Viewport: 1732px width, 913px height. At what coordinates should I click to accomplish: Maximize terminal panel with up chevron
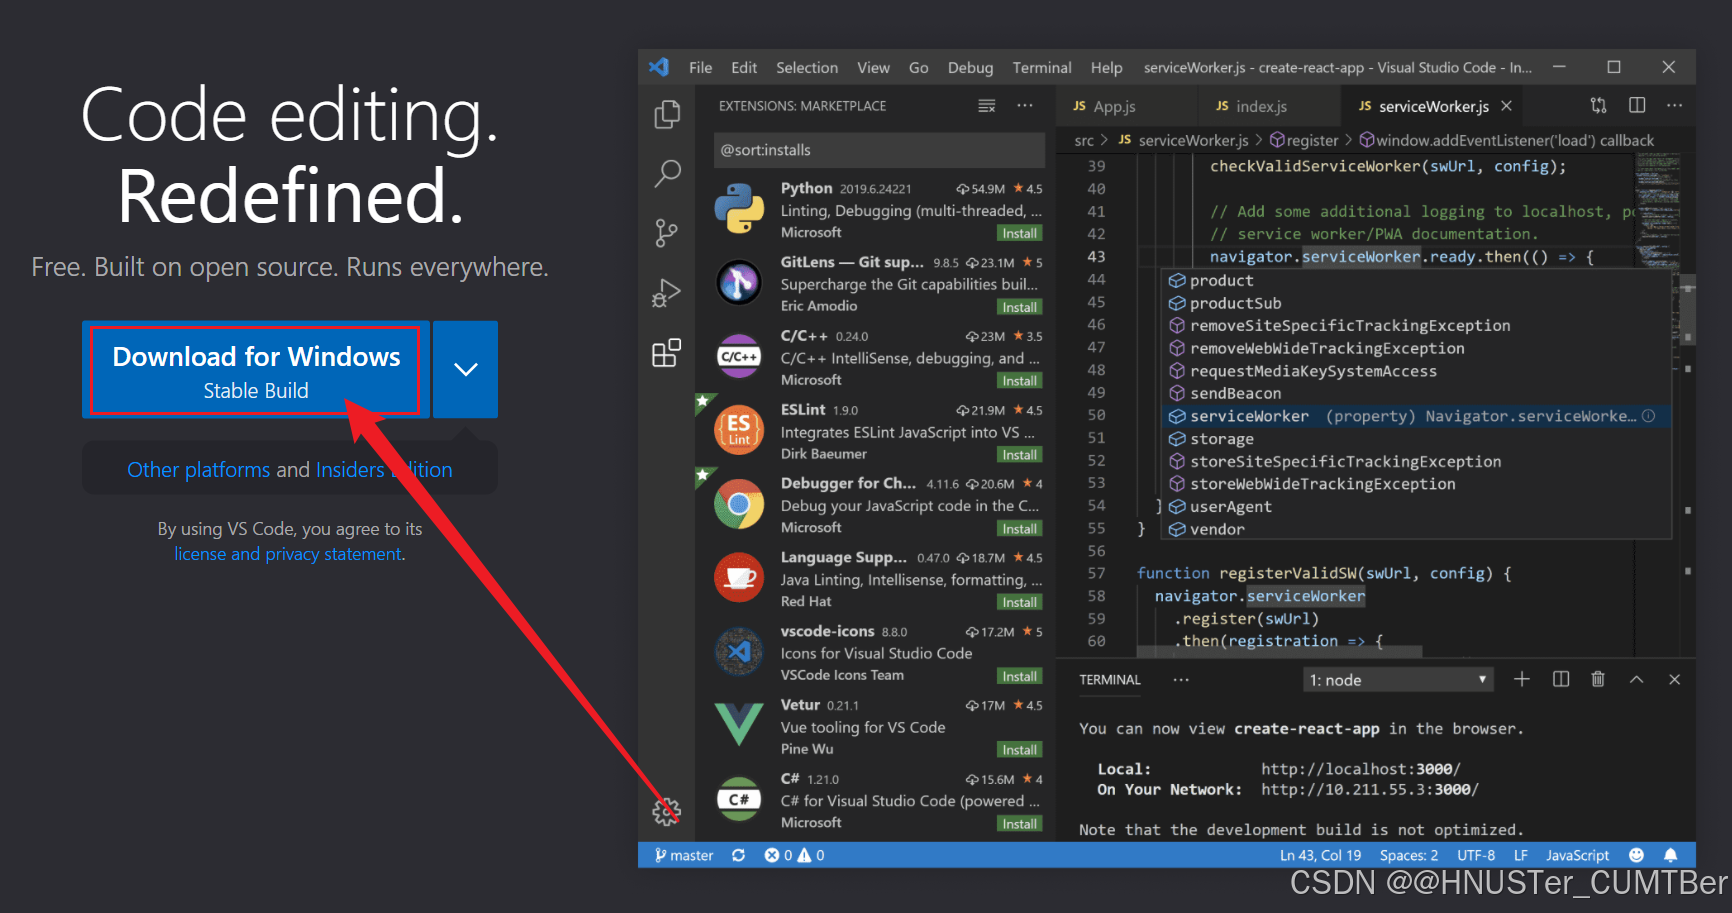point(1636,679)
